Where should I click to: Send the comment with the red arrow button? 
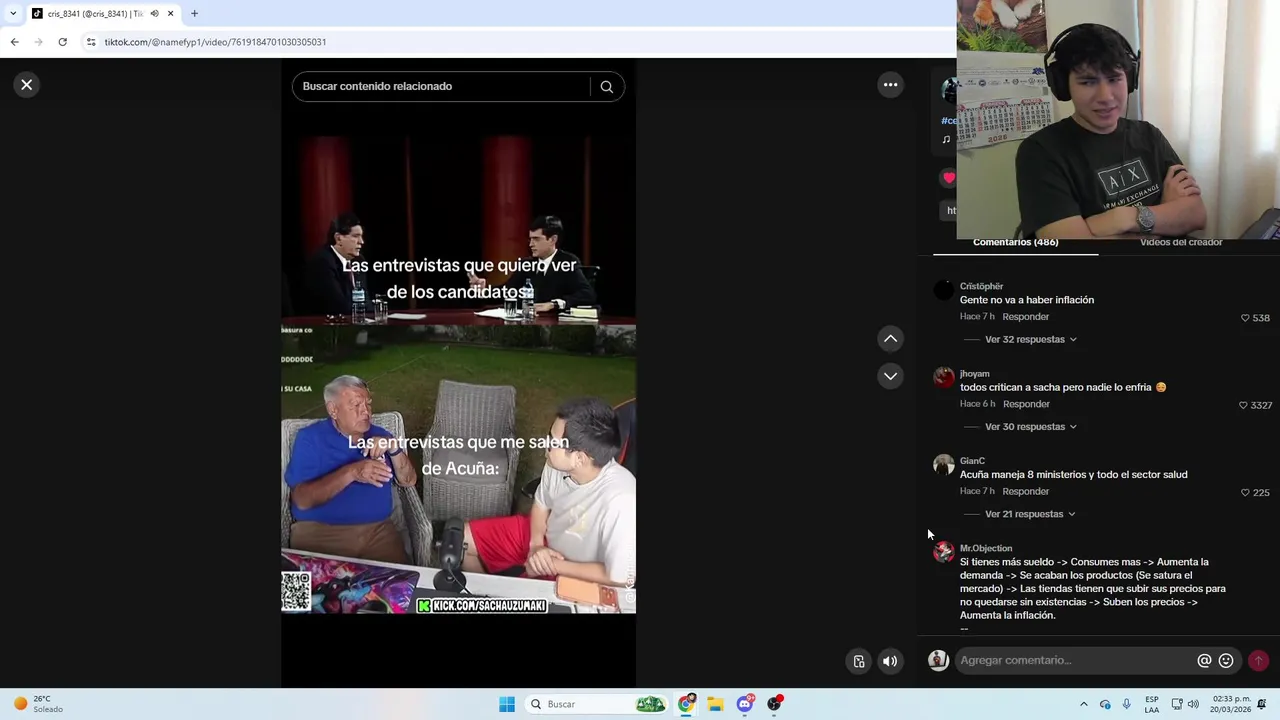(x=1258, y=660)
